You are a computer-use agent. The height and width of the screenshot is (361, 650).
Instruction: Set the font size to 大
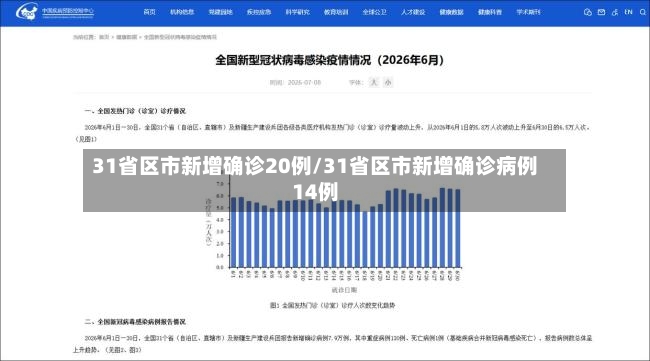point(374,82)
